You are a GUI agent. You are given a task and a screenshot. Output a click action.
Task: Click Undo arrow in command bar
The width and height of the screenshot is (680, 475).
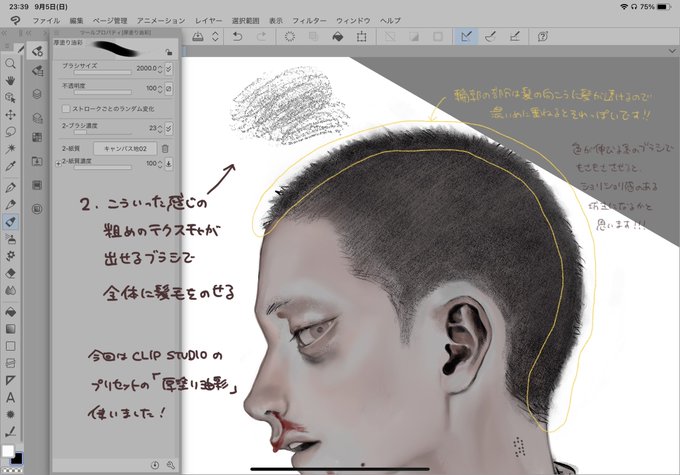(x=237, y=36)
